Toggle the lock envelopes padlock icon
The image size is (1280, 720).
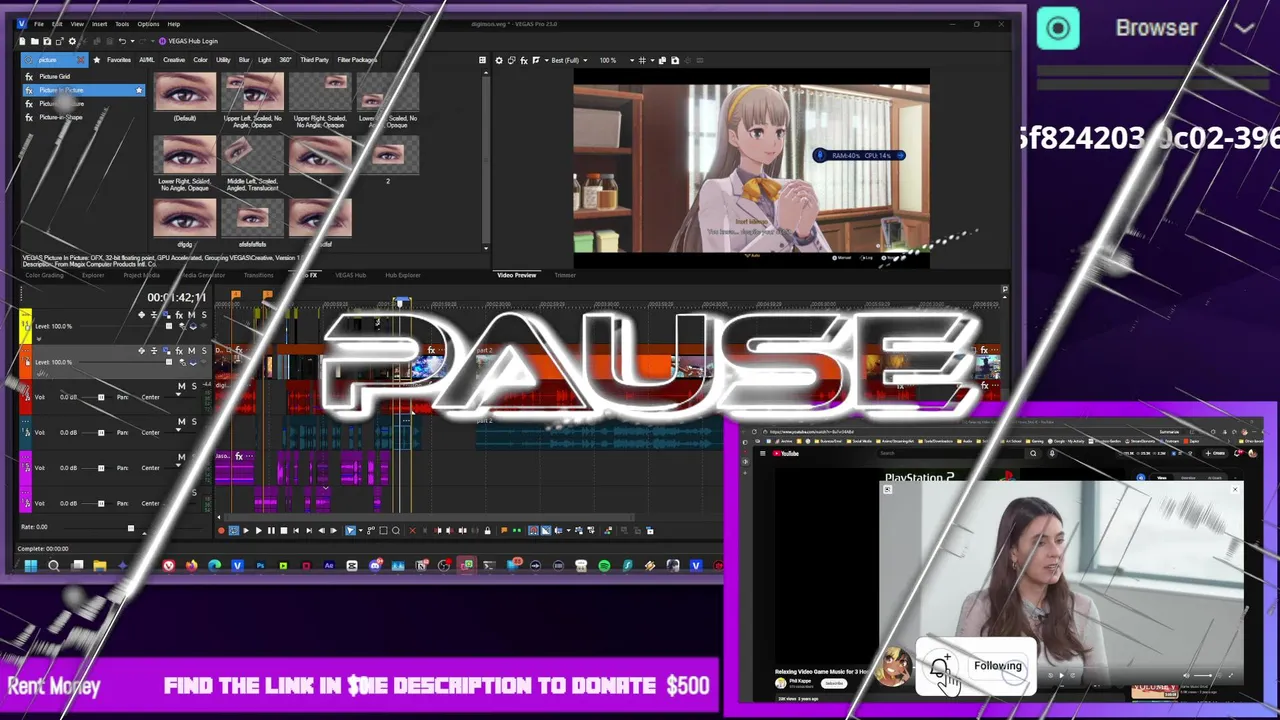[x=488, y=530]
